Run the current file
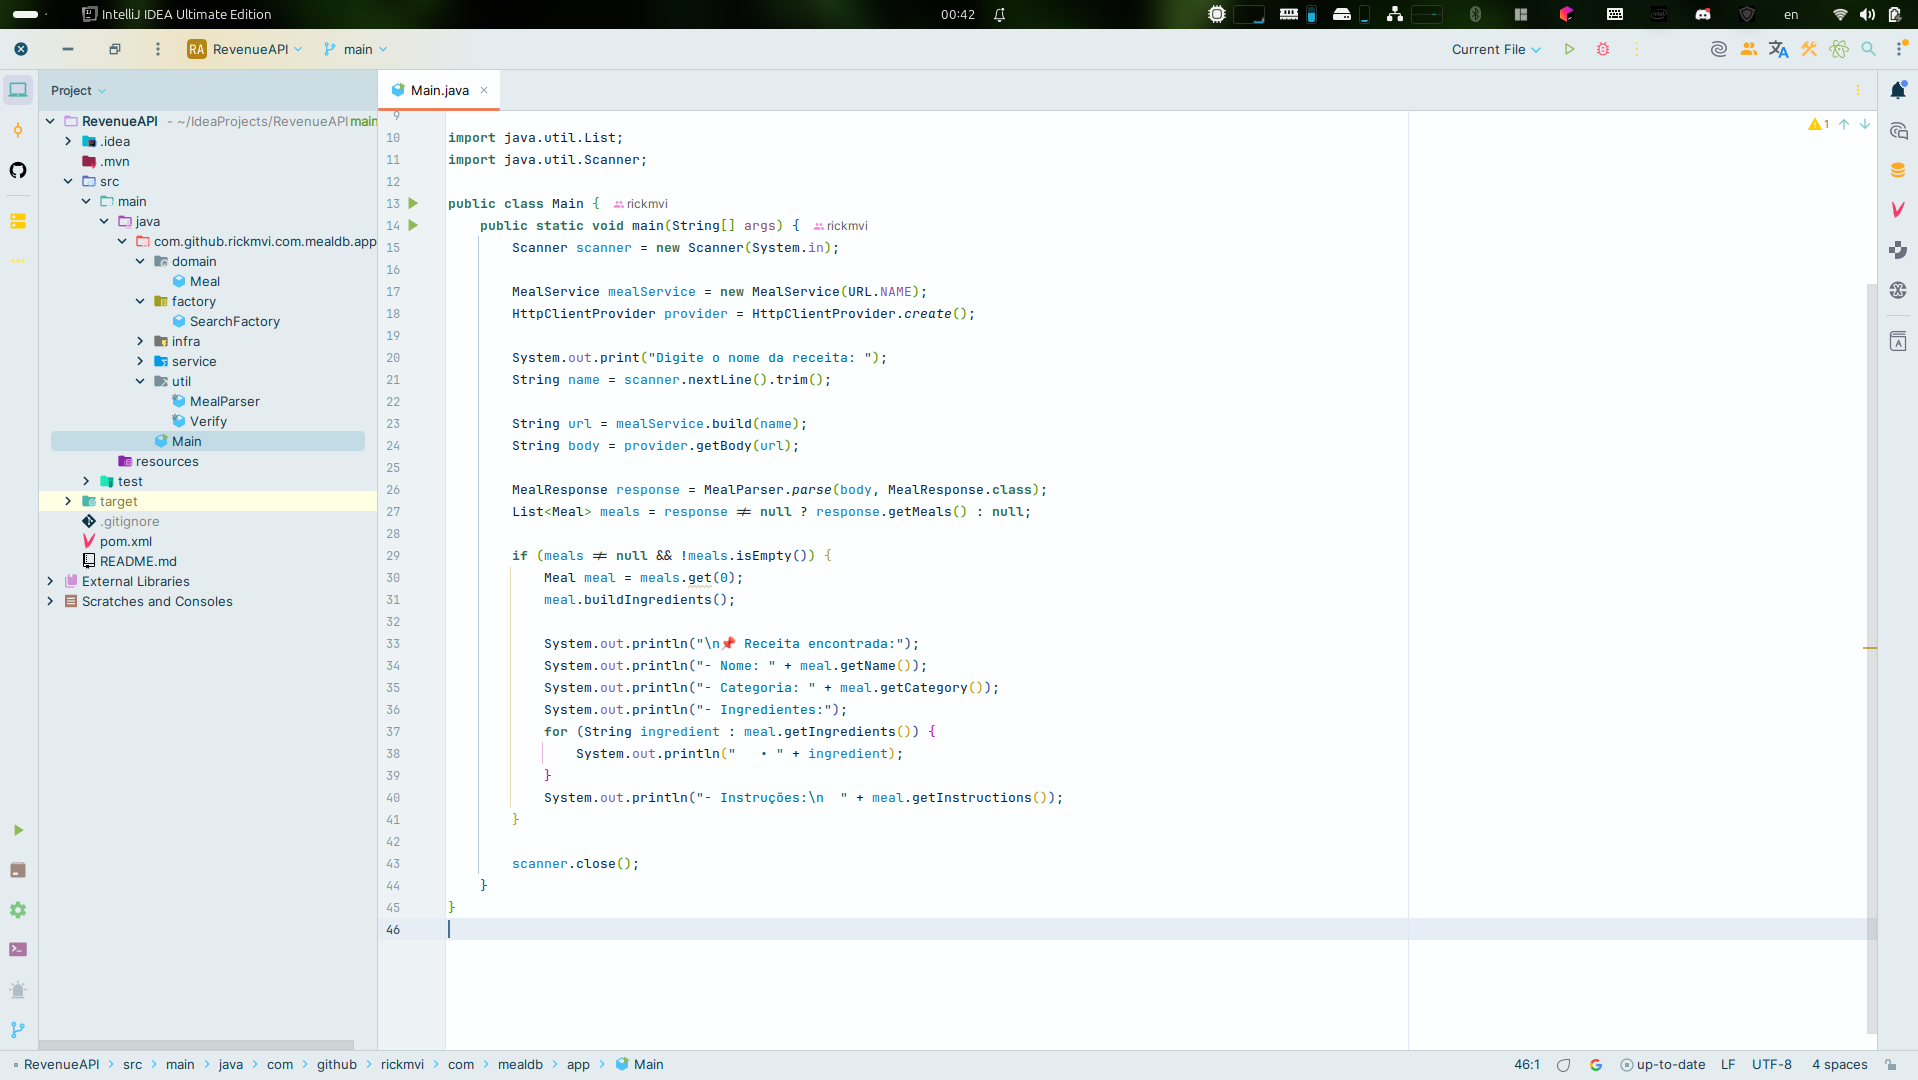 (x=1569, y=49)
